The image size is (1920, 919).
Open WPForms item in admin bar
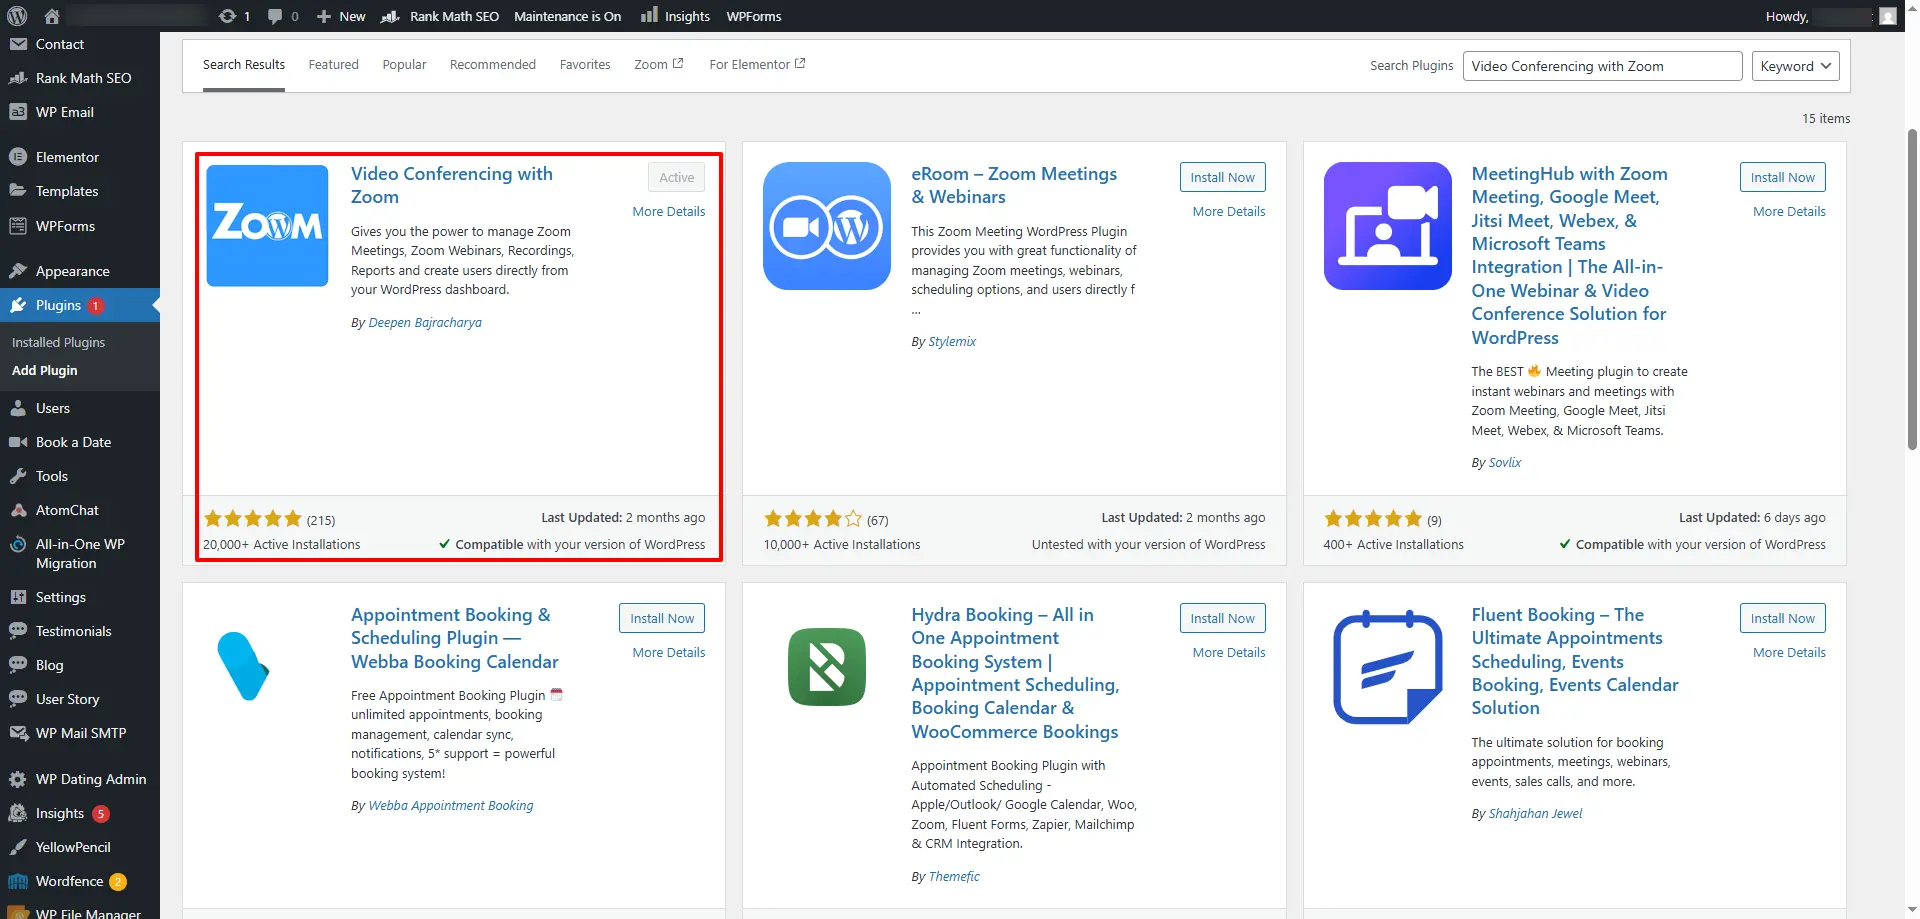(x=754, y=16)
